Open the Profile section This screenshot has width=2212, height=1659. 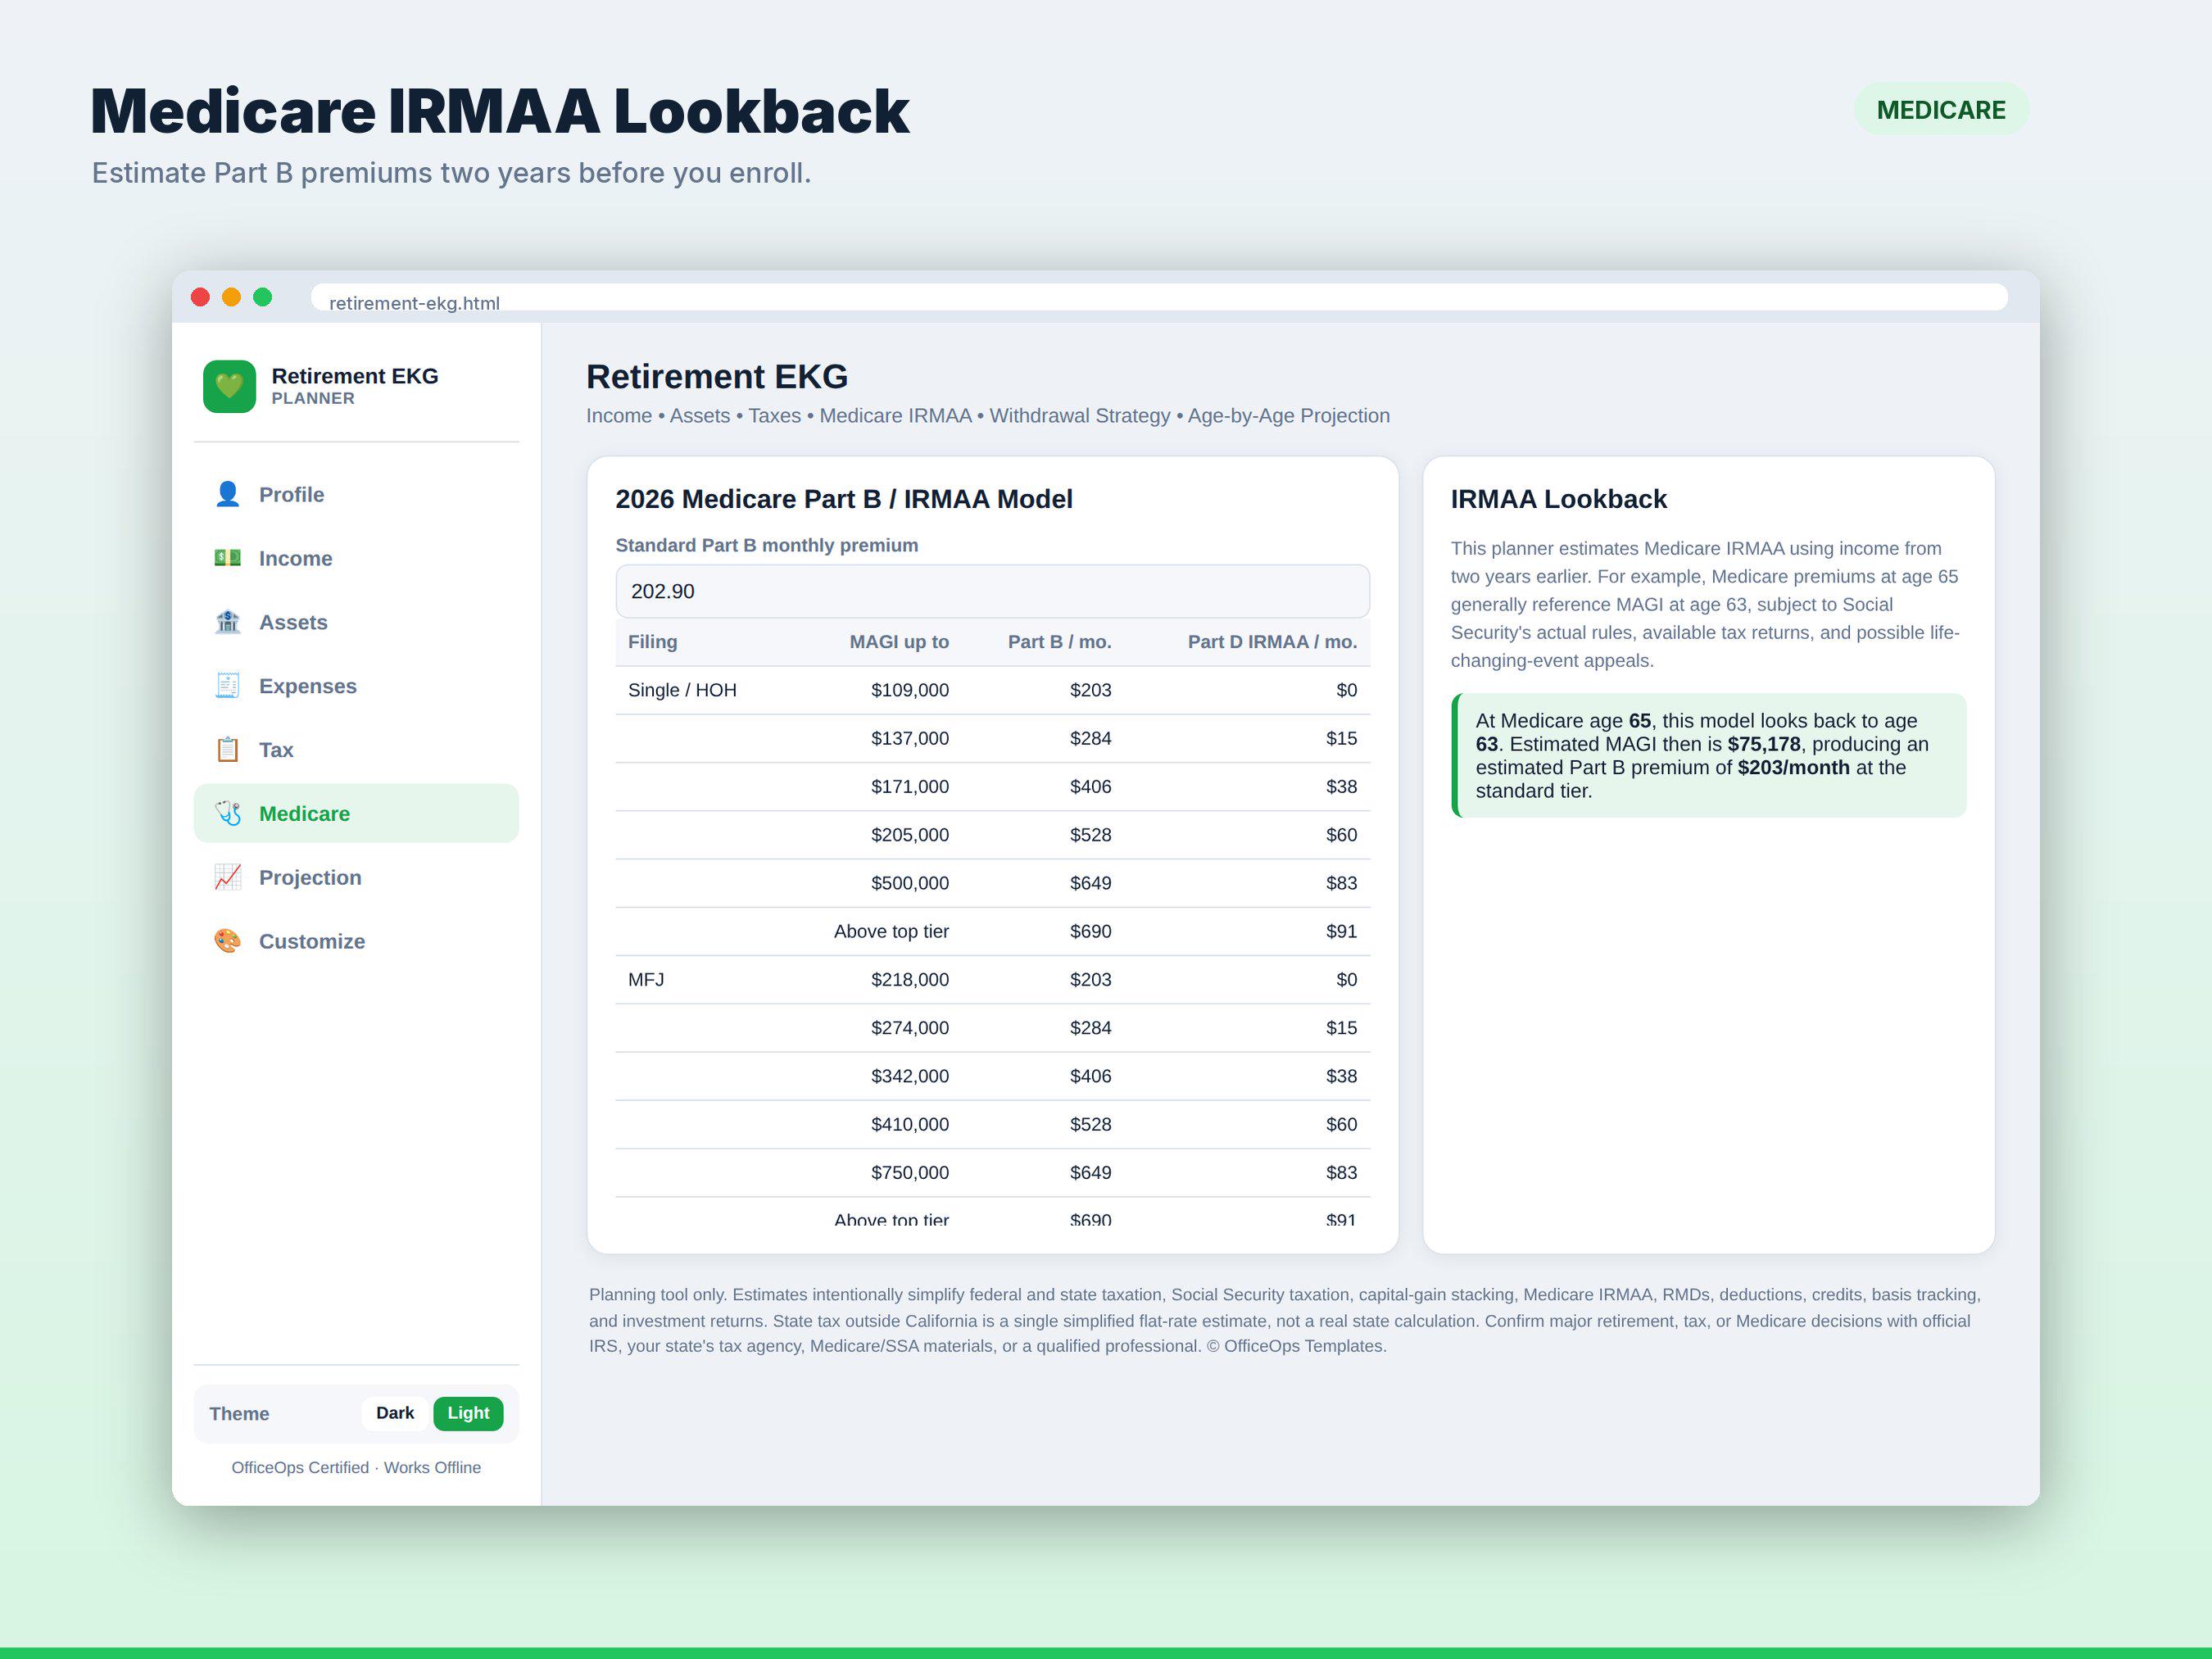click(356, 494)
